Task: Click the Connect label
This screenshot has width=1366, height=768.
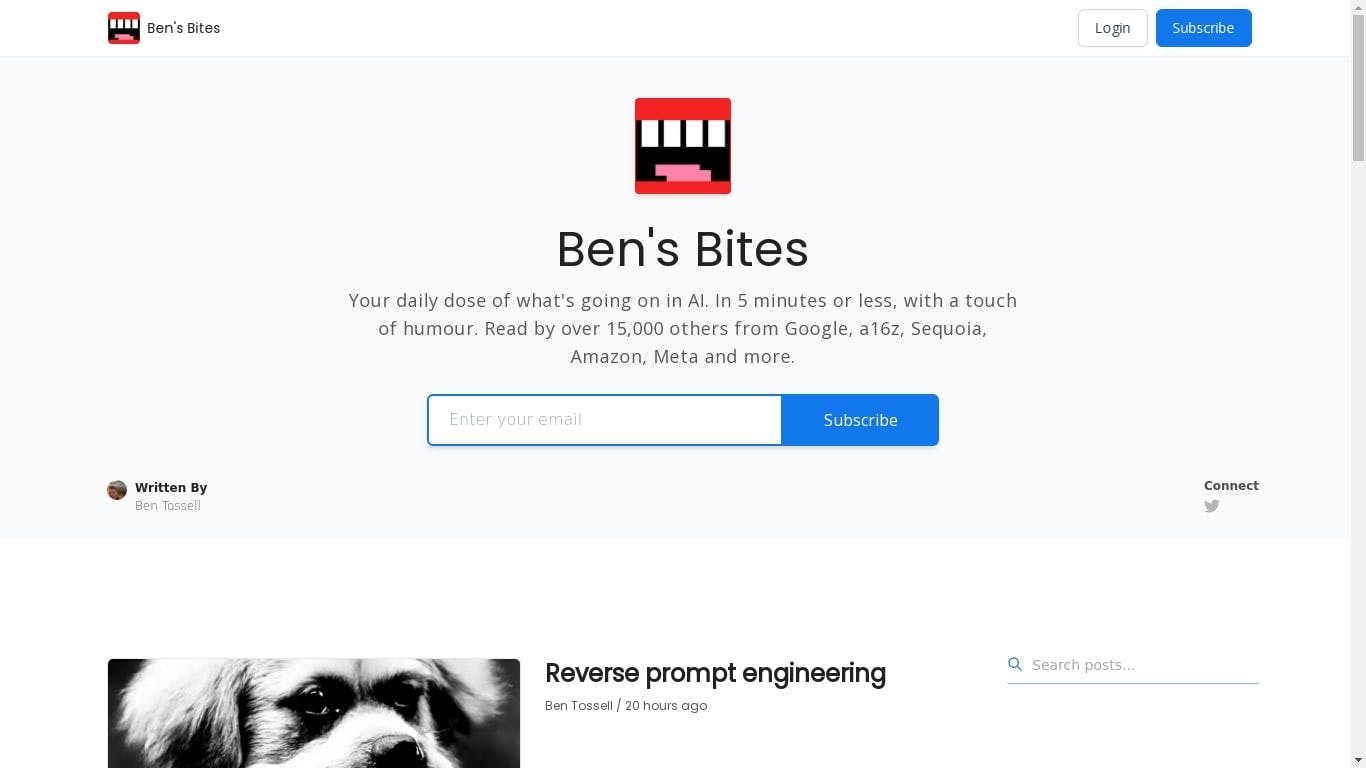Action: [1231, 486]
